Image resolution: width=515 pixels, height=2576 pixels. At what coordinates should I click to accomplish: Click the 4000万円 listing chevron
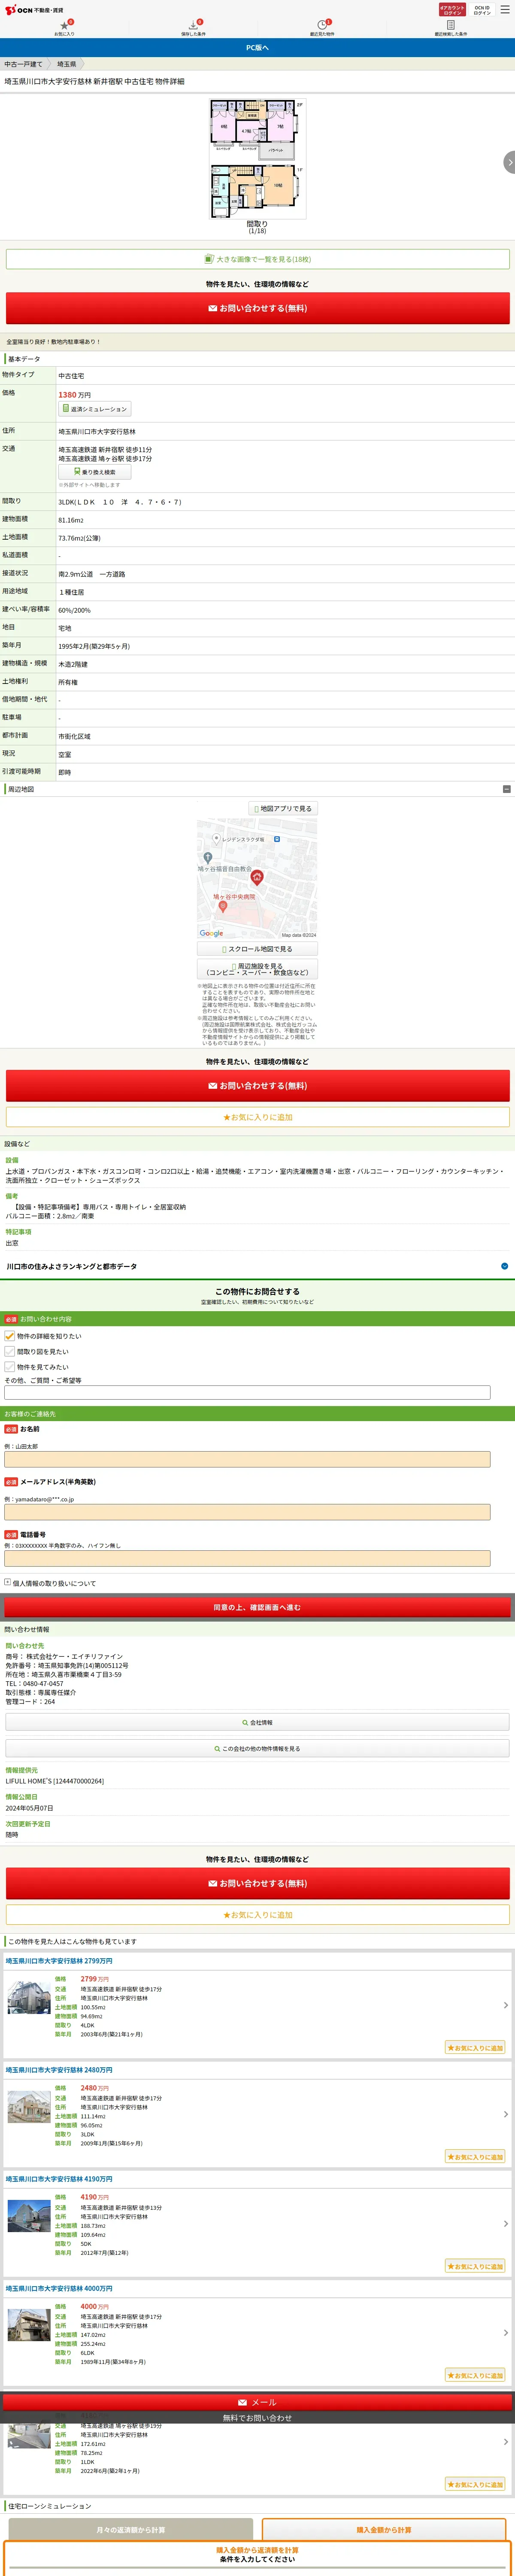tap(505, 2333)
